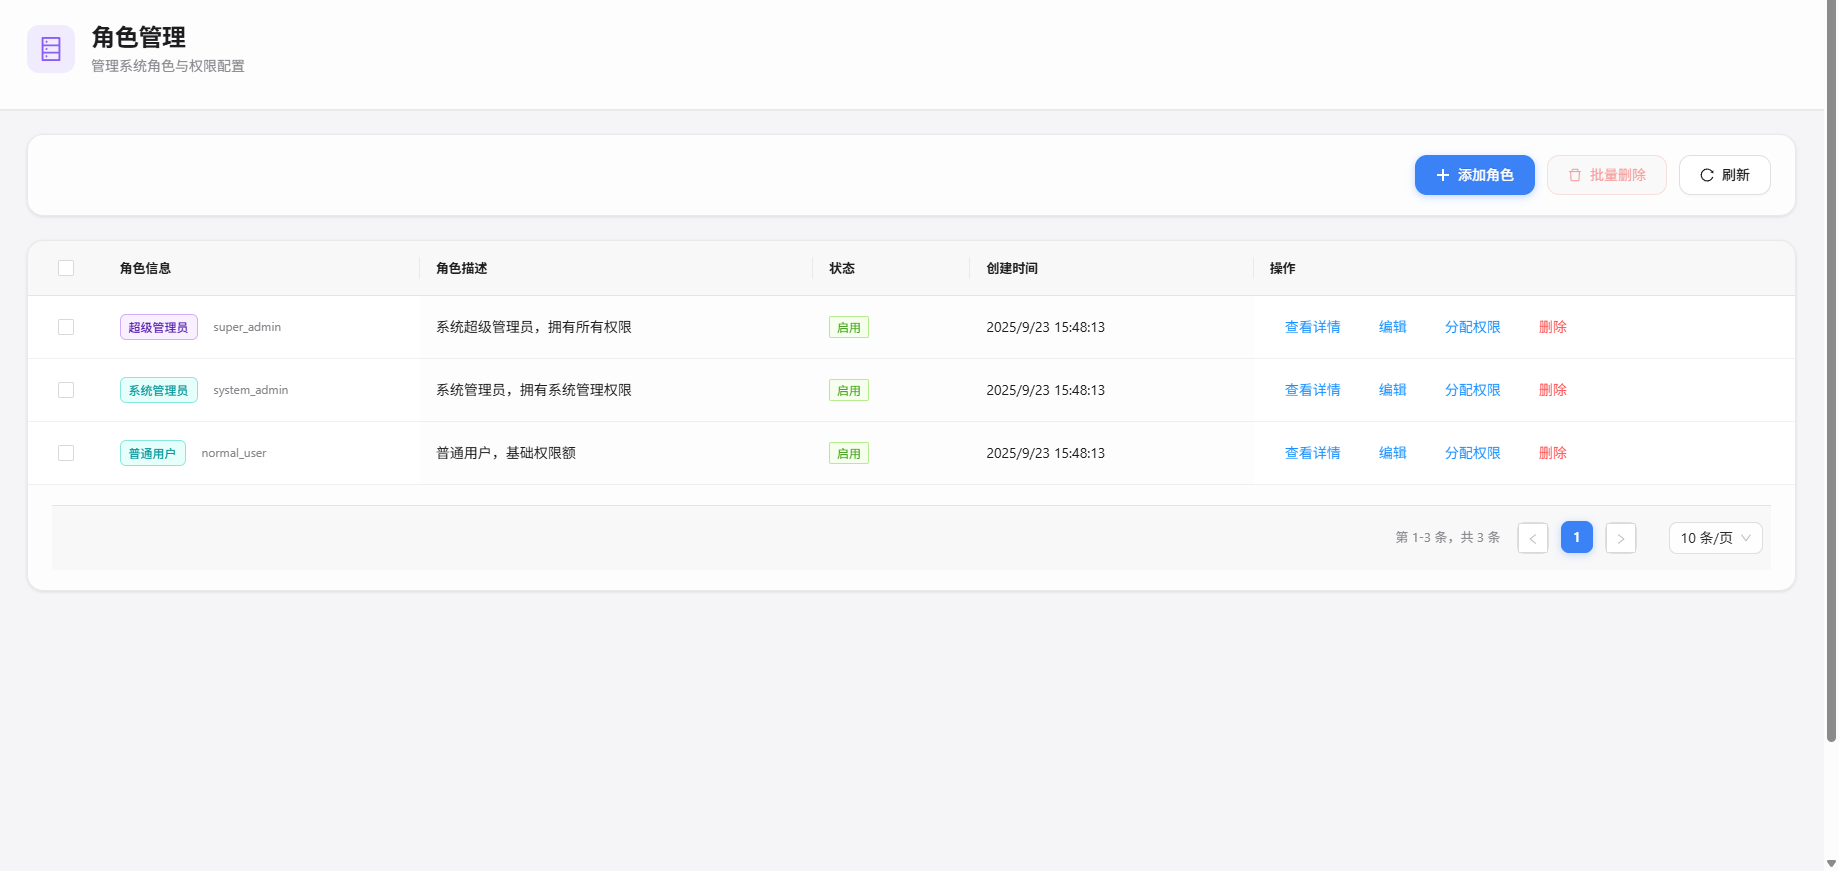The image size is (1839, 871).
Task: Click the normal_user role code text
Action: pos(234,453)
